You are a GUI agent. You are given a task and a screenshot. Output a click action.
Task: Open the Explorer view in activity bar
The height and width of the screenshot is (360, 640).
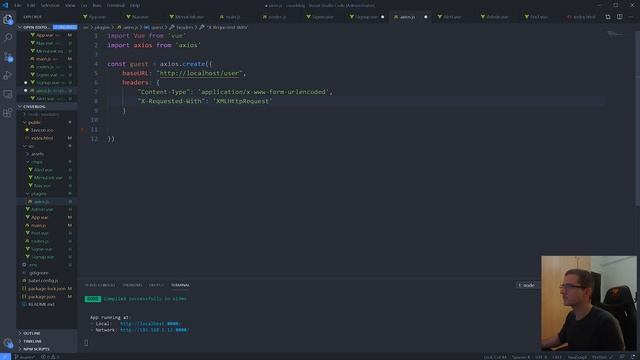pos(8,19)
